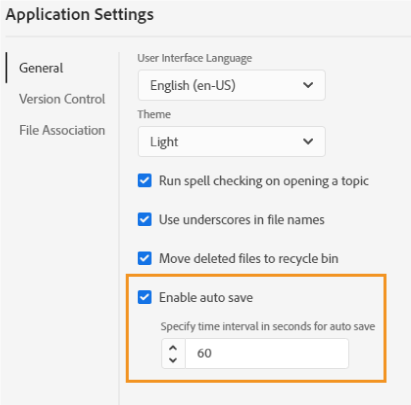Click the 'Specify time interval in seconds' label

pyautogui.click(x=268, y=326)
